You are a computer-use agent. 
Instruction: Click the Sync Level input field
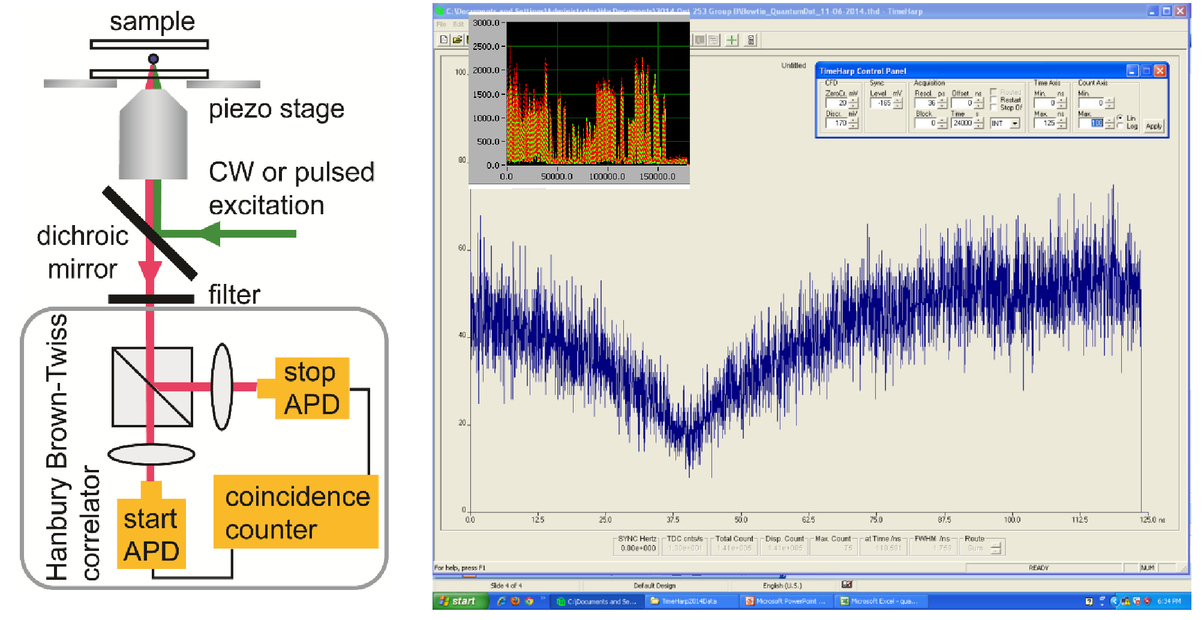click(881, 103)
